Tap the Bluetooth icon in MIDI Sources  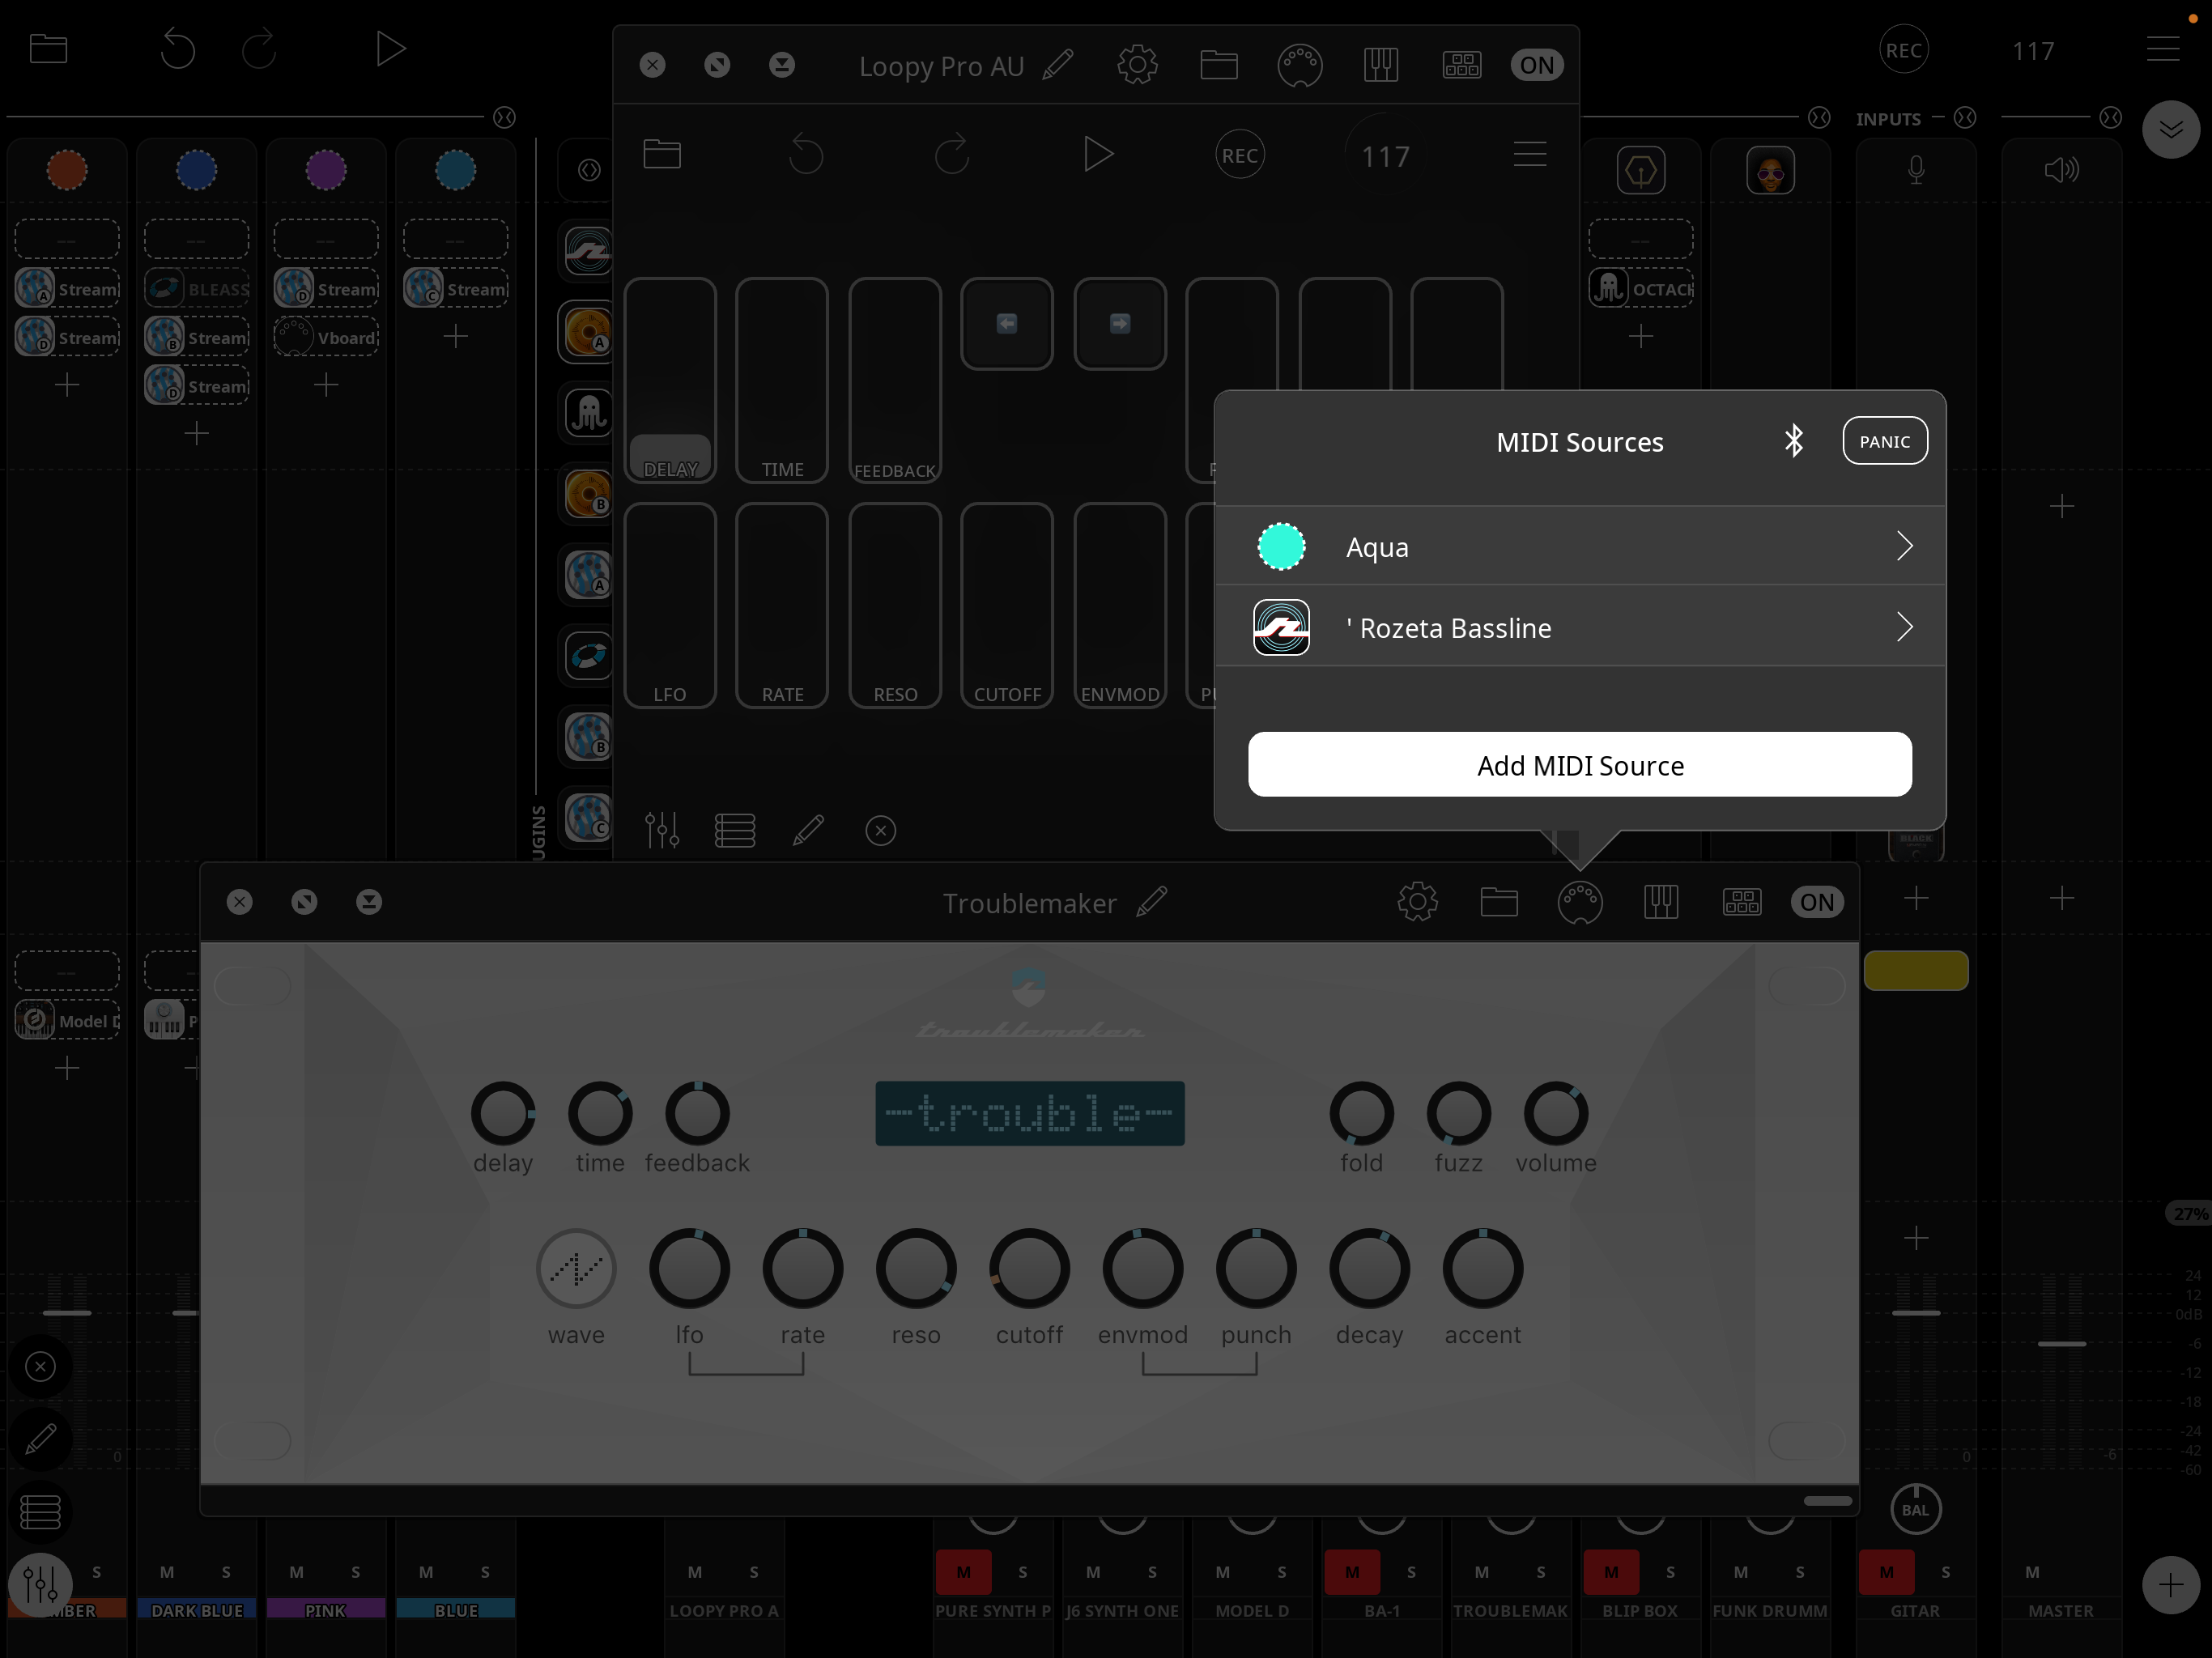[1794, 441]
